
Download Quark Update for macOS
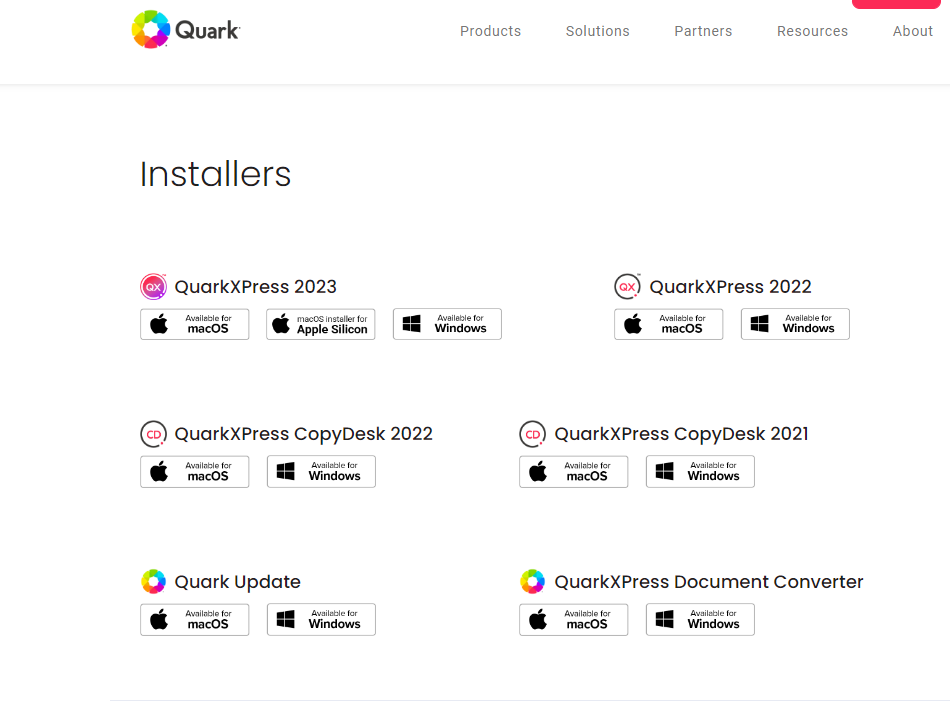pos(194,619)
